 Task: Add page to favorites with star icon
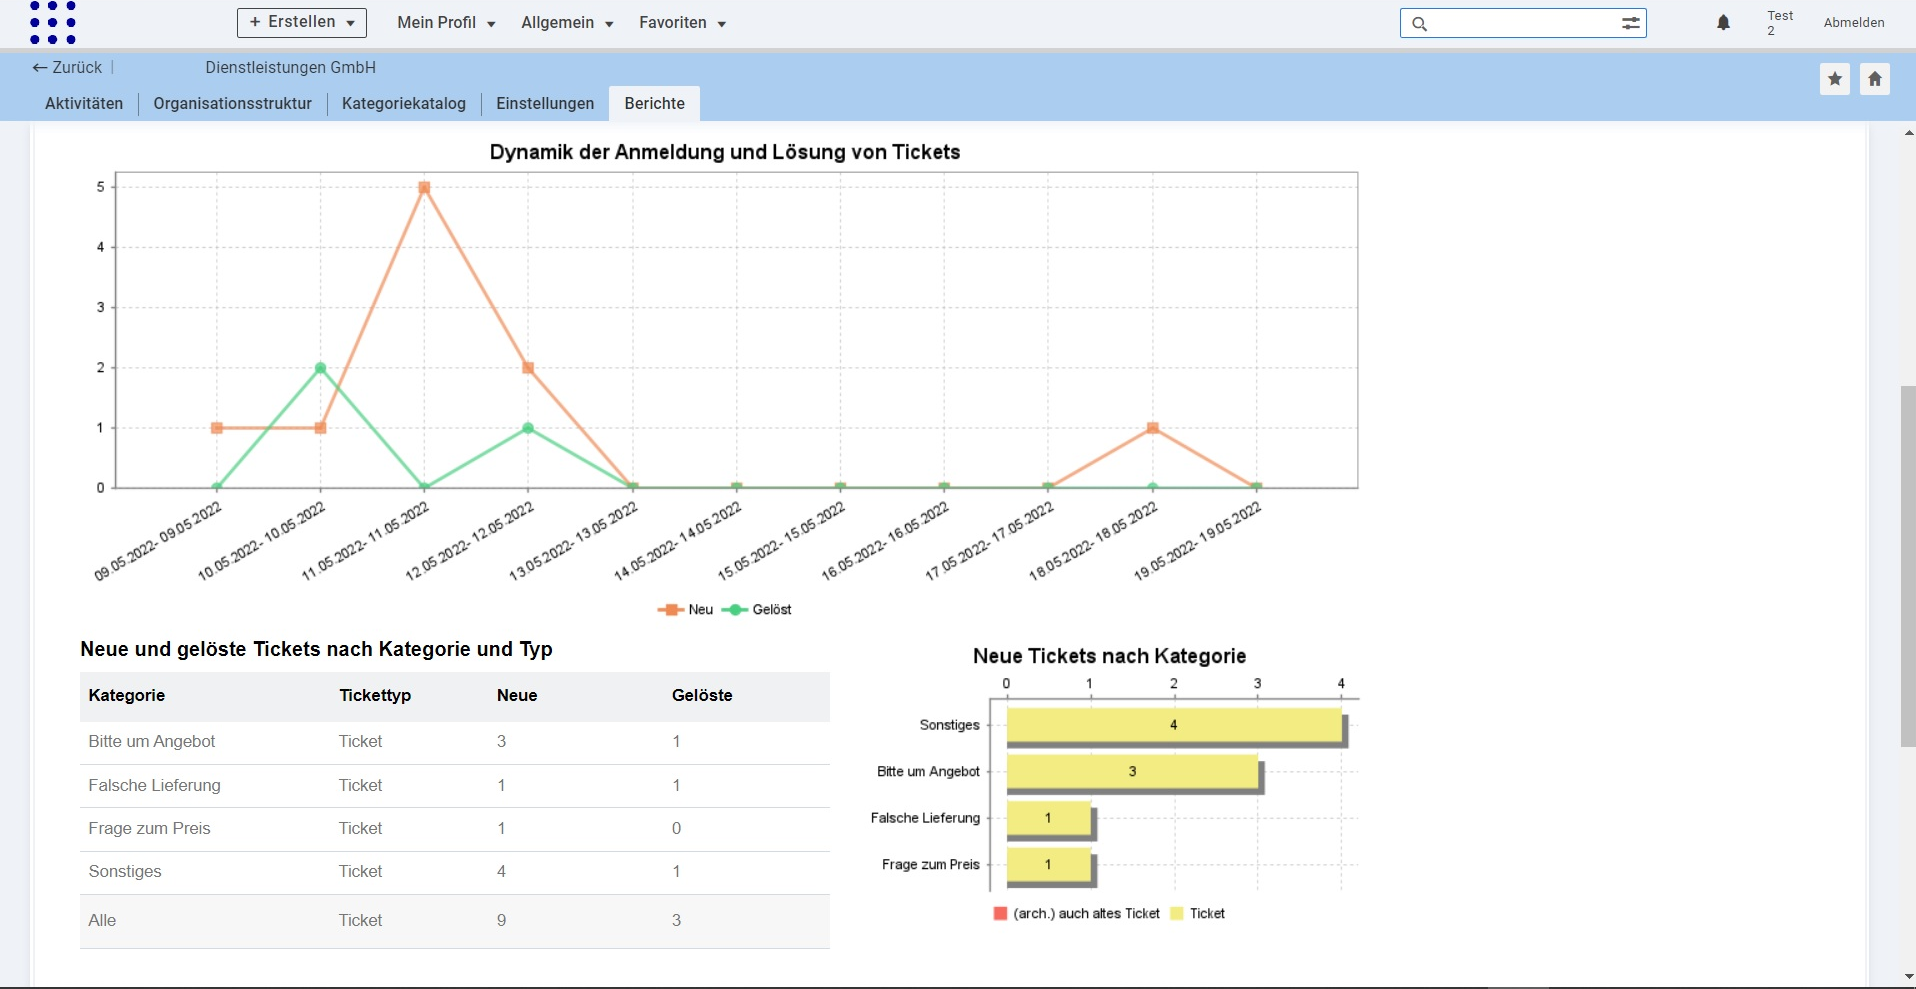[x=1835, y=79]
